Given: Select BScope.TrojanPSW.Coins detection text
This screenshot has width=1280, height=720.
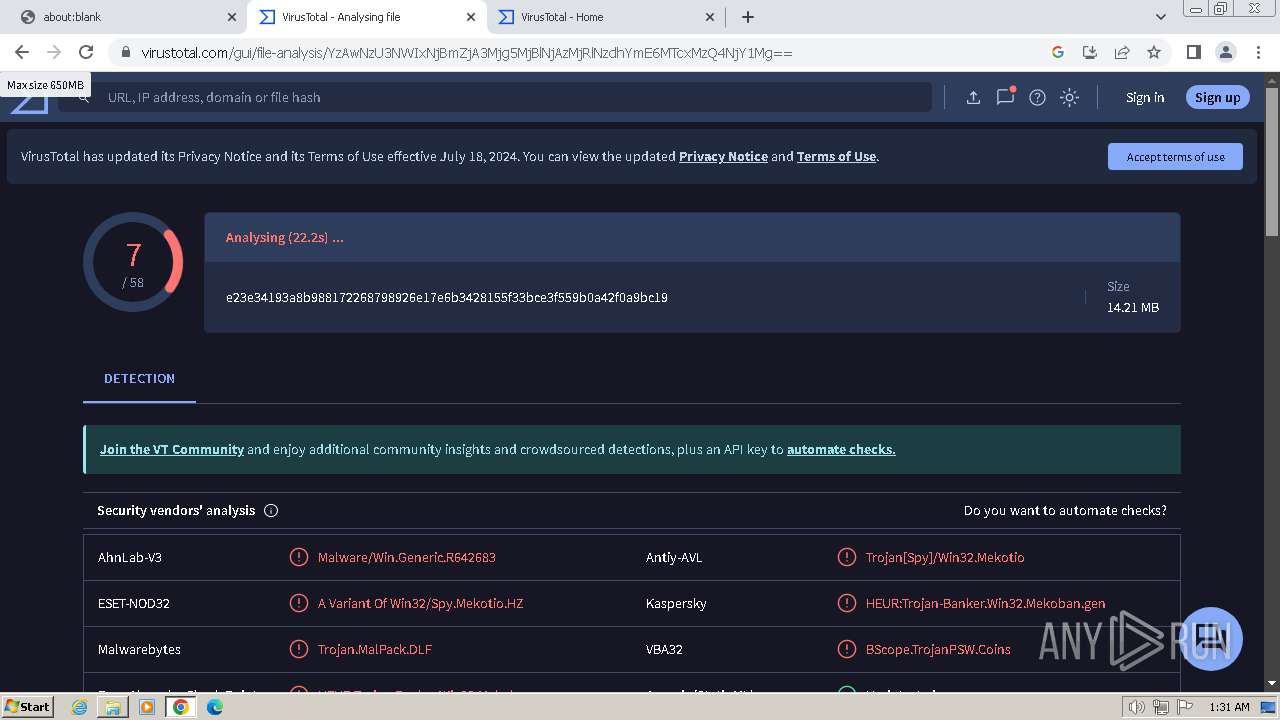Looking at the screenshot, I should (938, 649).
